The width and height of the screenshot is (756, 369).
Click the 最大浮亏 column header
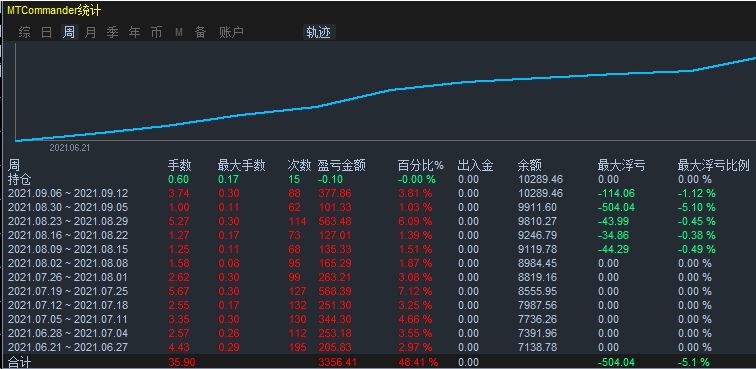[x=621, y=166]
